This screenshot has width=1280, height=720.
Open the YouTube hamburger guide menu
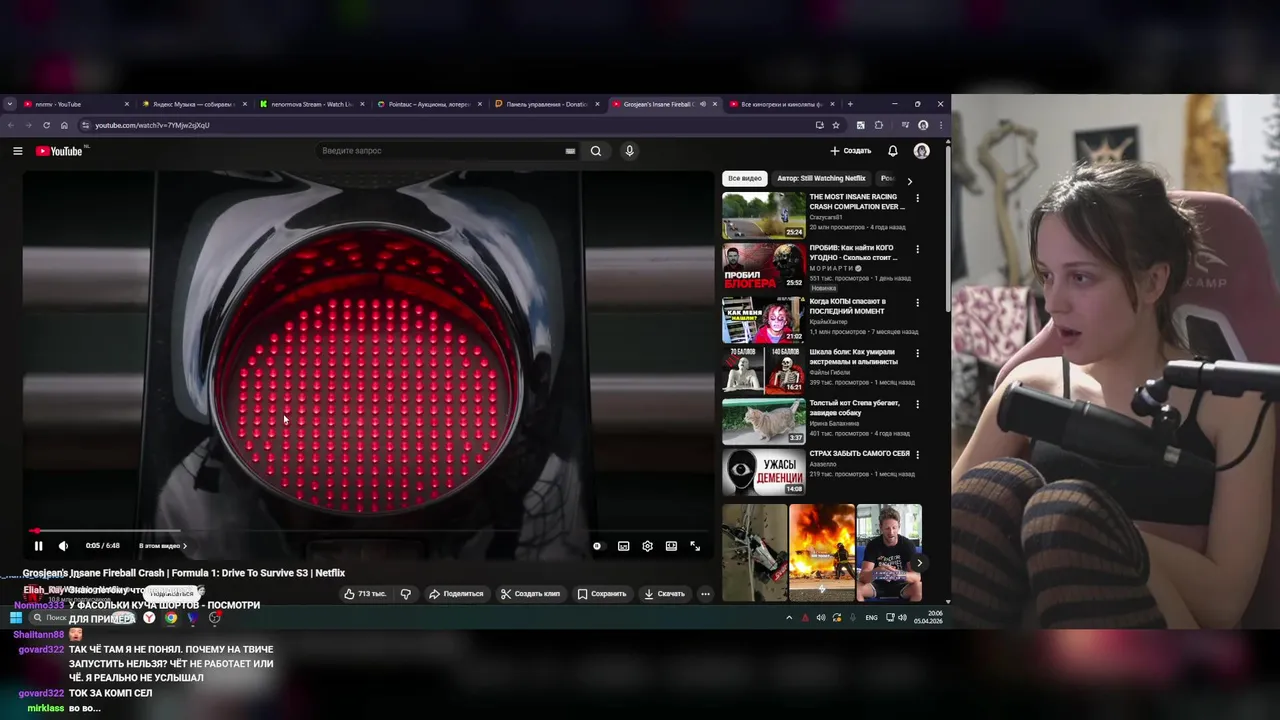click(17, 151)
